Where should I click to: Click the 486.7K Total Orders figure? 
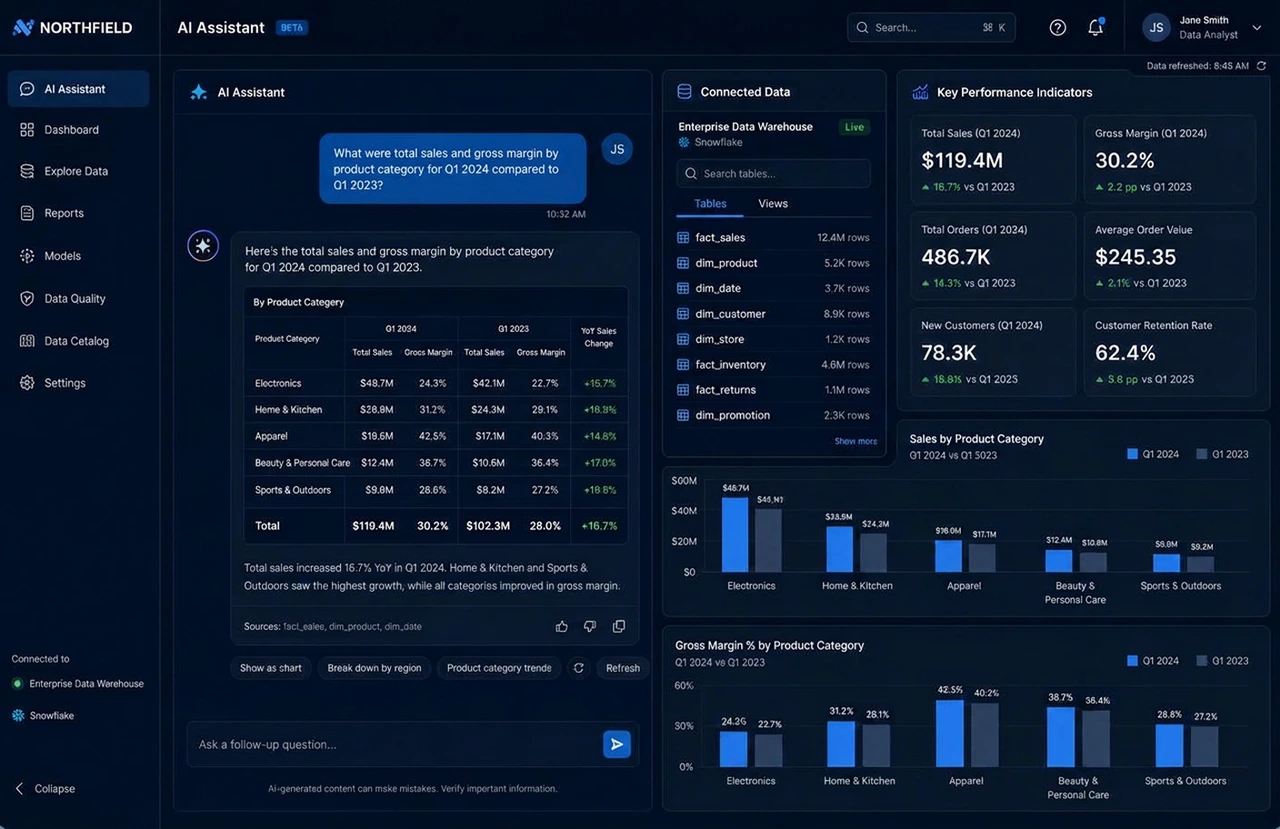point(956,257)
